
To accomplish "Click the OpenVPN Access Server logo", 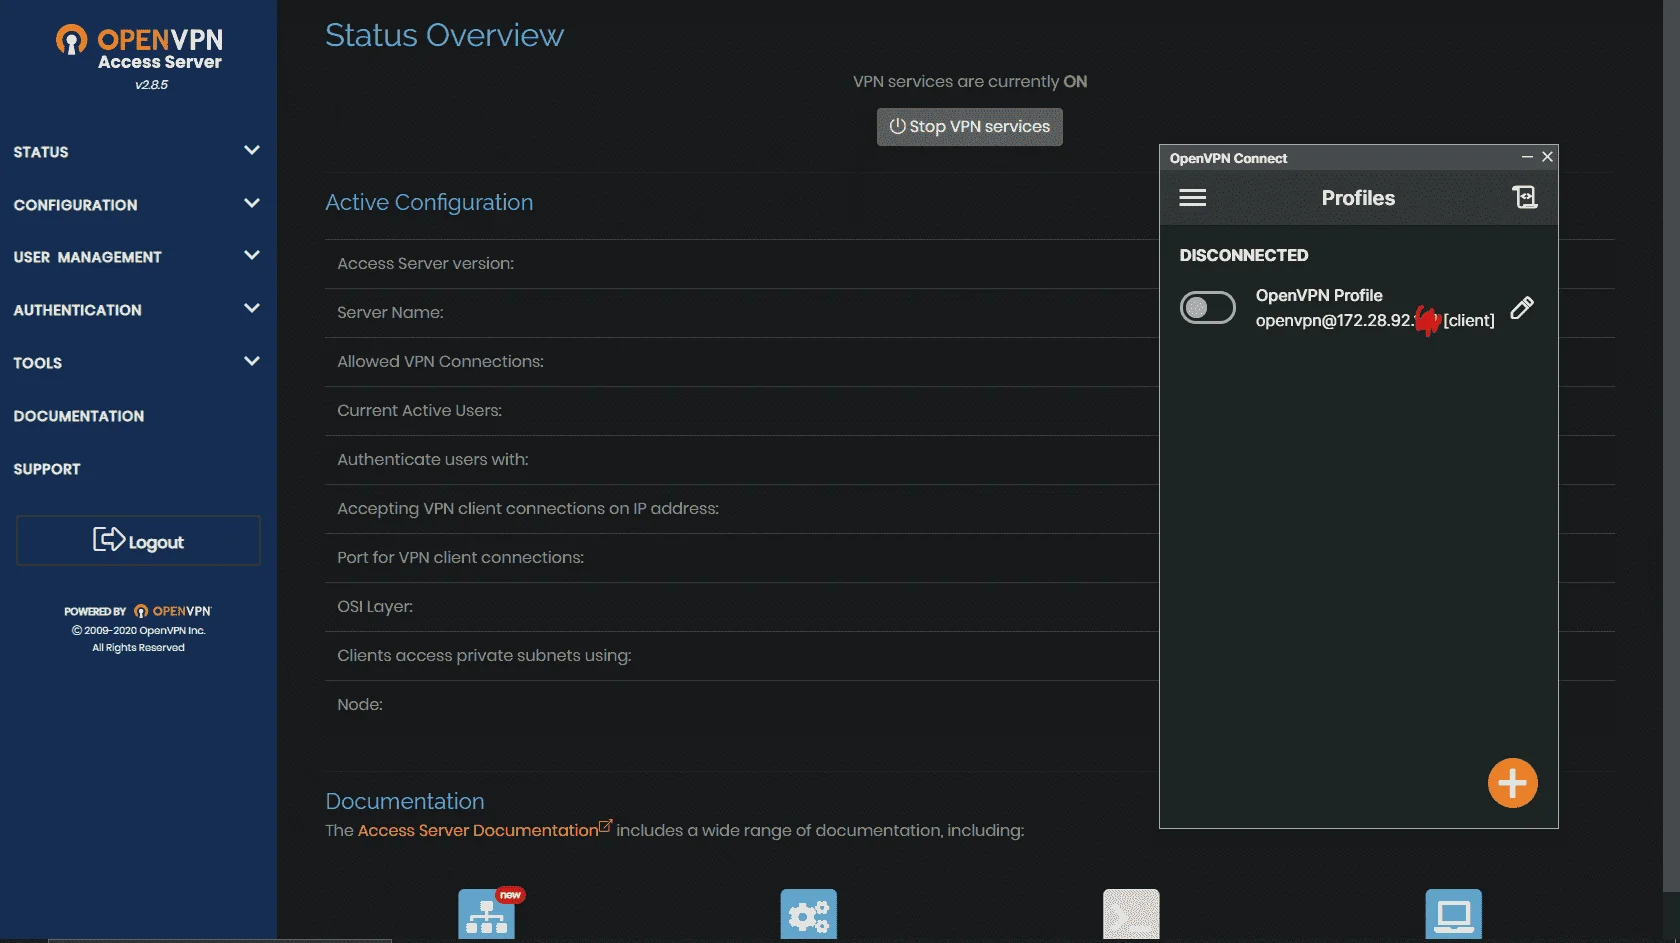I will coord(139,48).
